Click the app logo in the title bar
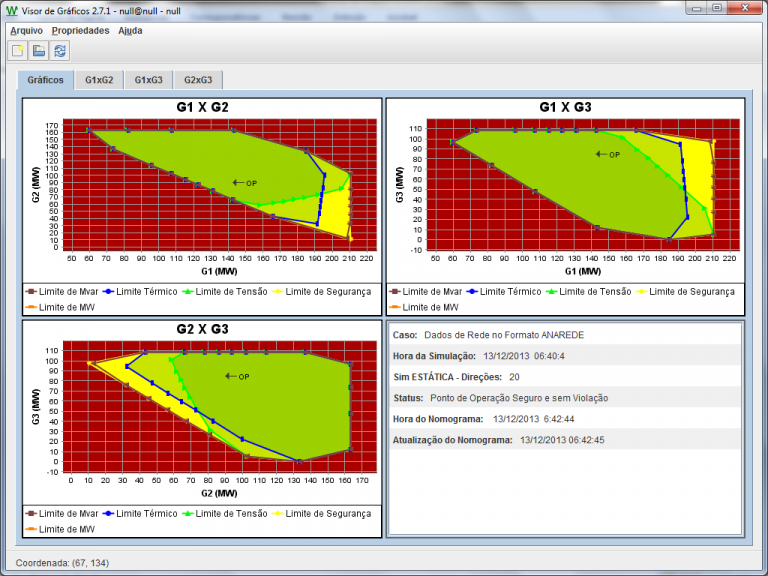Viewport: 768px width, 576px height. coord(11,9)
